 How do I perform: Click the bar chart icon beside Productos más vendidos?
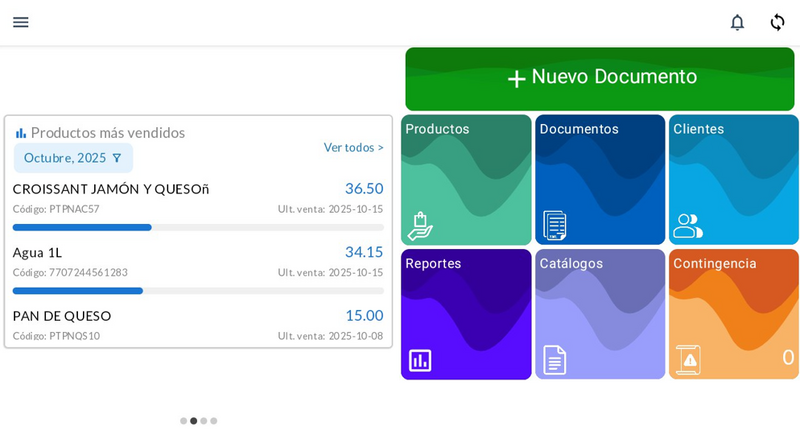click(21, 133)
